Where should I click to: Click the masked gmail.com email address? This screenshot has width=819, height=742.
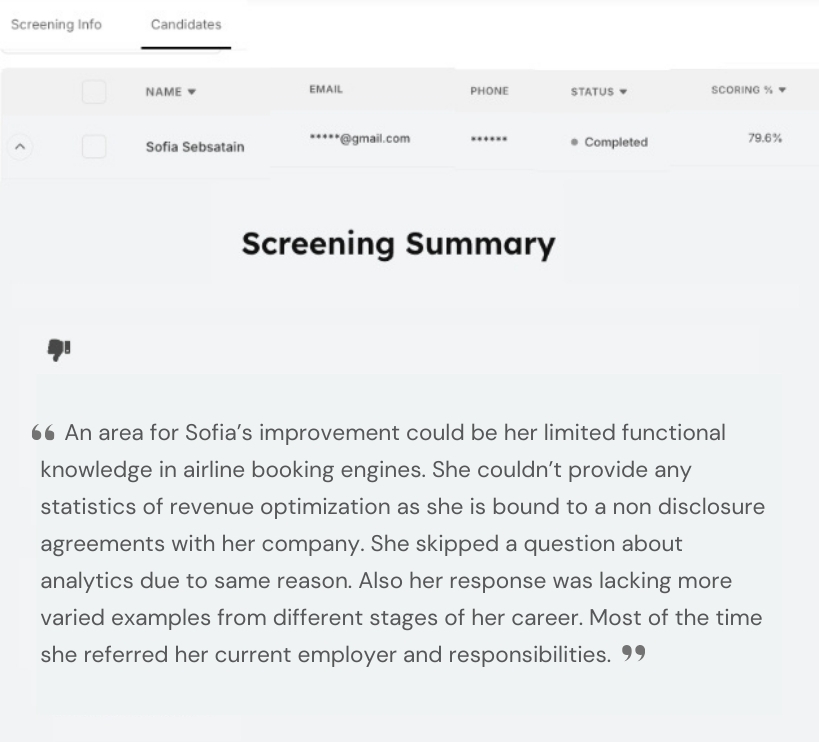[360, 138]
